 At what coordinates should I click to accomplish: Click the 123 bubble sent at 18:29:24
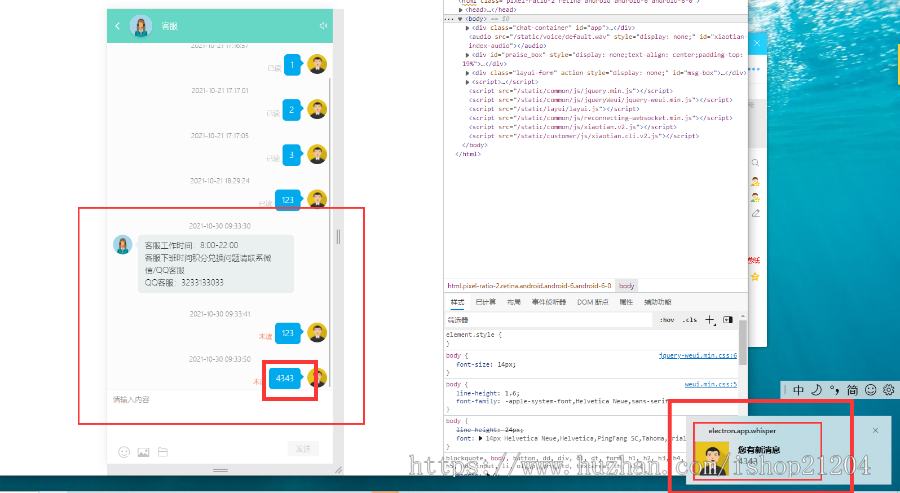288,200
